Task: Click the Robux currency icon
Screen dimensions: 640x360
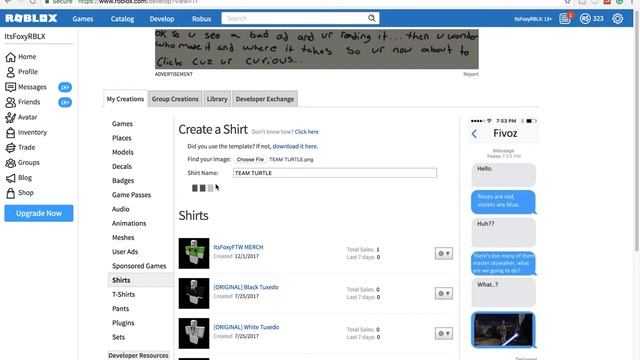Action: coord(585,18)
